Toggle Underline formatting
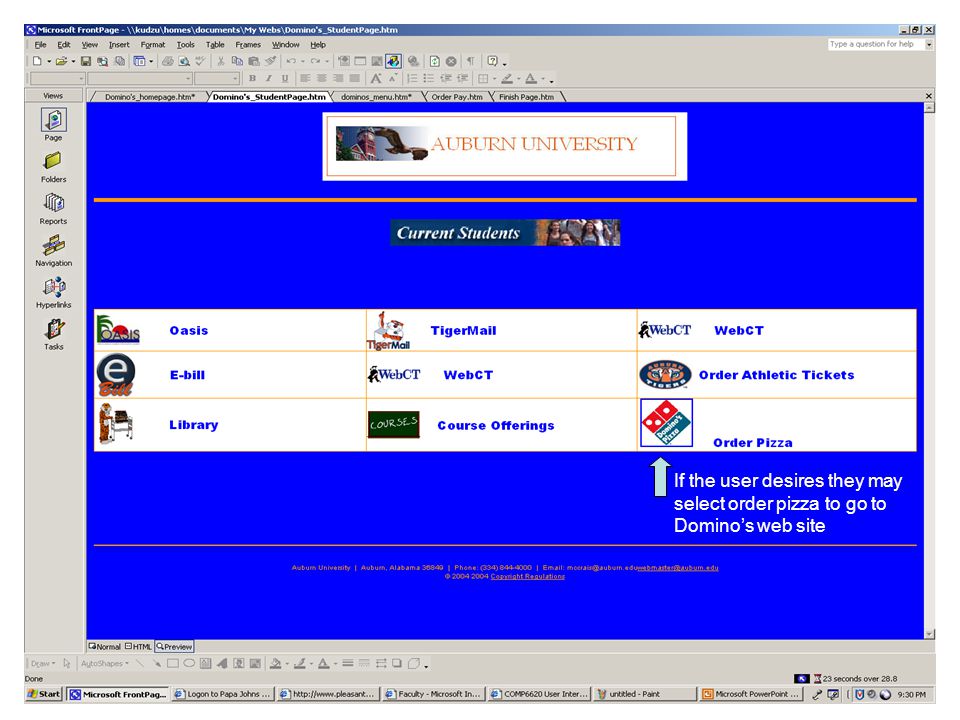Image resolution: width=960 pixels, height=720 pixels. (285, 78)
